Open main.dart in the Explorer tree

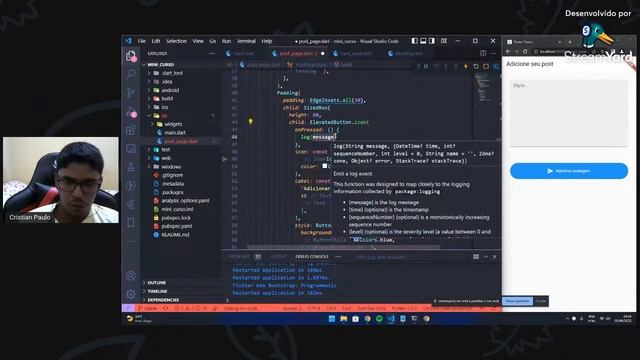click(175, 133)
